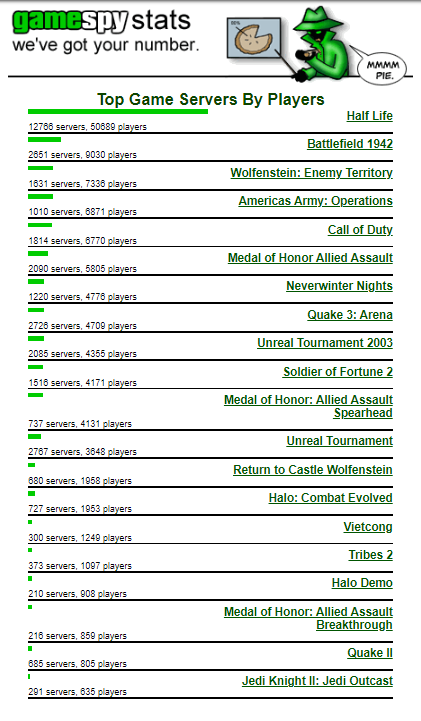Open Return to Castle Wolfenstein link
The width and height of the screenshot is (421, 721).
(313, 470)
